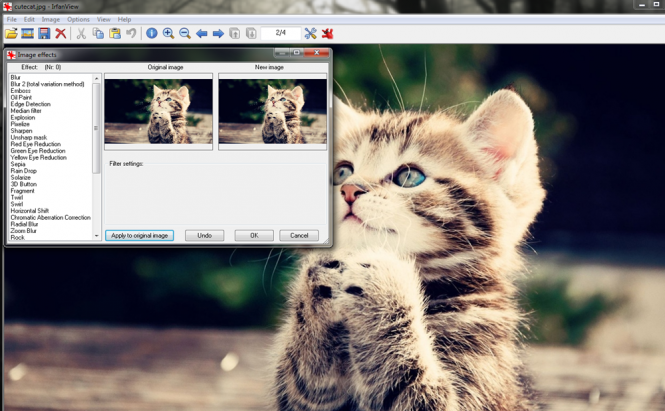Image resolution: width=665 pixels, height=411 pixels.
Task: Select Red Eye Reduction effect
Action: click(x=36, y=144)
